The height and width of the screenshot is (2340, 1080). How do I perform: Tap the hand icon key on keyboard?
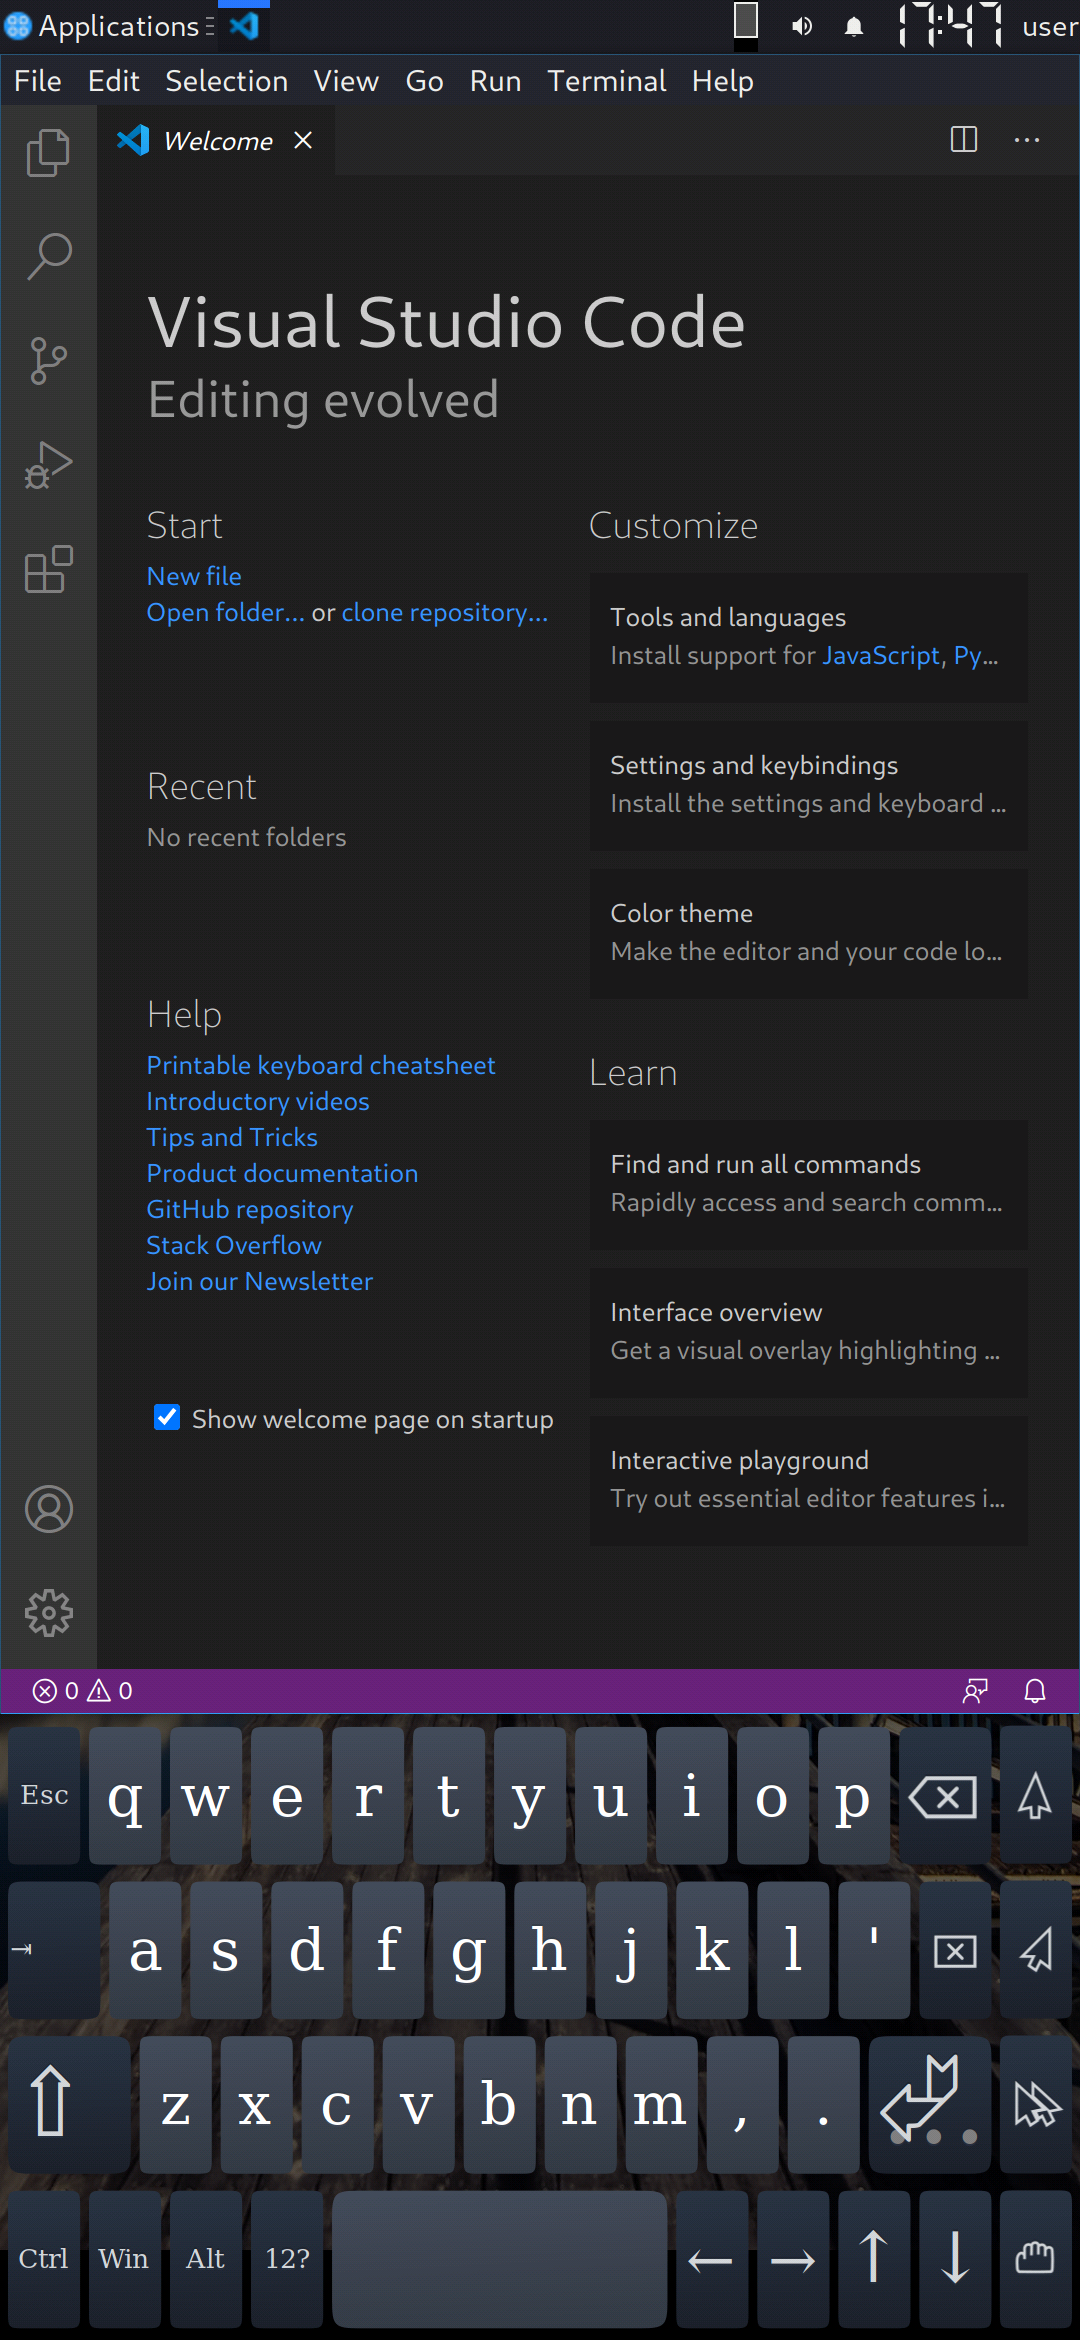(x=1036, y=2259)
